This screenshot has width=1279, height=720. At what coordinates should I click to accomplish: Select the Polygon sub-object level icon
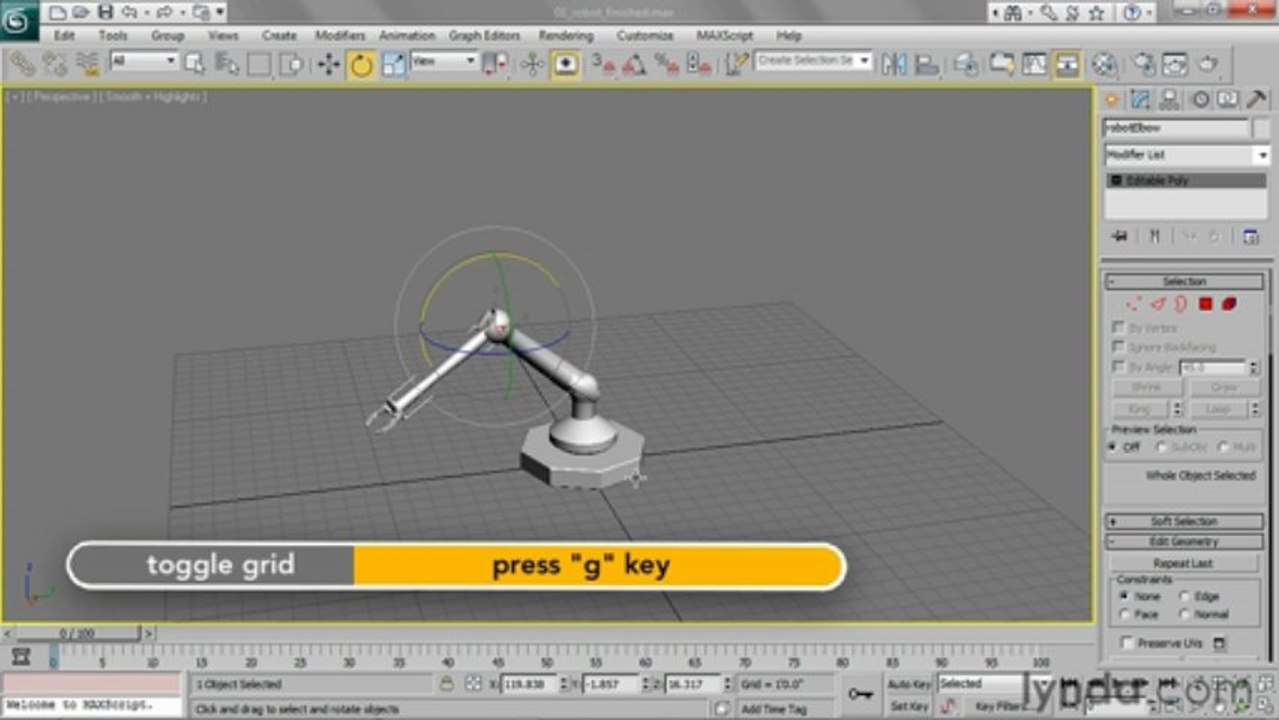tap(1206, 304)
